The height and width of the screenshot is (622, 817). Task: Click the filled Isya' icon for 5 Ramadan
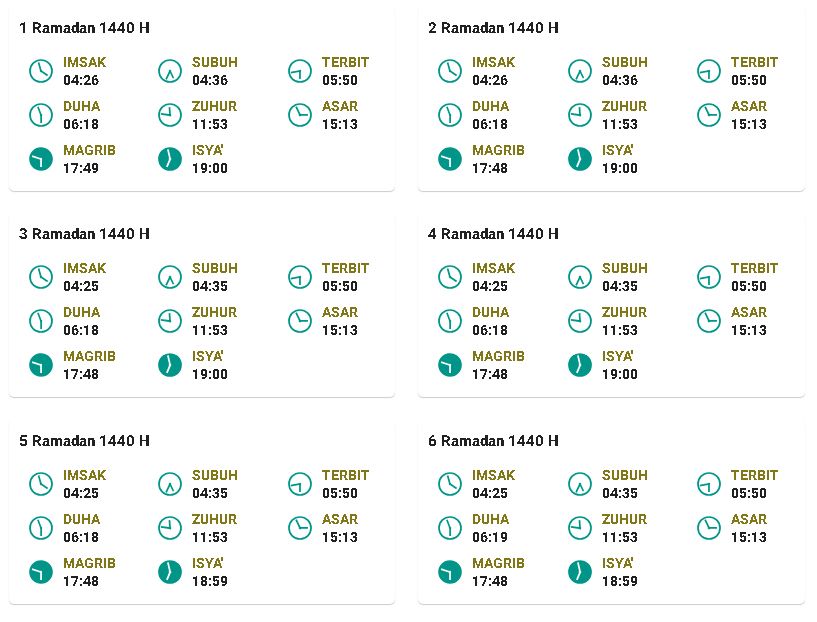coord(170,572)
